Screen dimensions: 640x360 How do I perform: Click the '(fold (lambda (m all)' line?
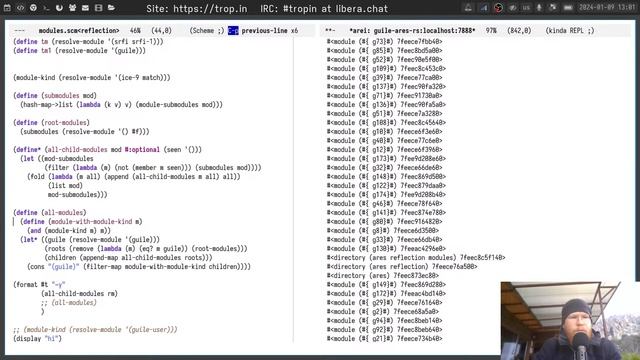[x=134, y=177]
